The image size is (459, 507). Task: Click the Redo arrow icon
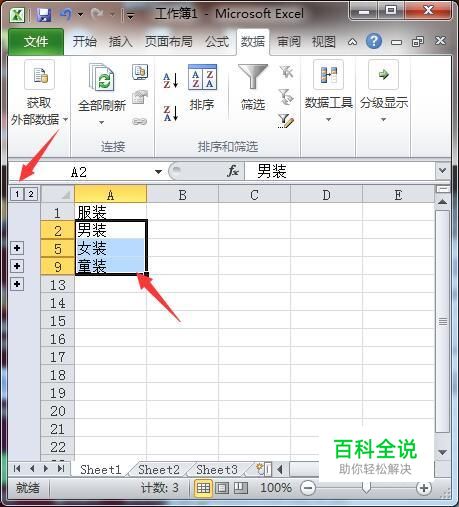click(97, 14)
